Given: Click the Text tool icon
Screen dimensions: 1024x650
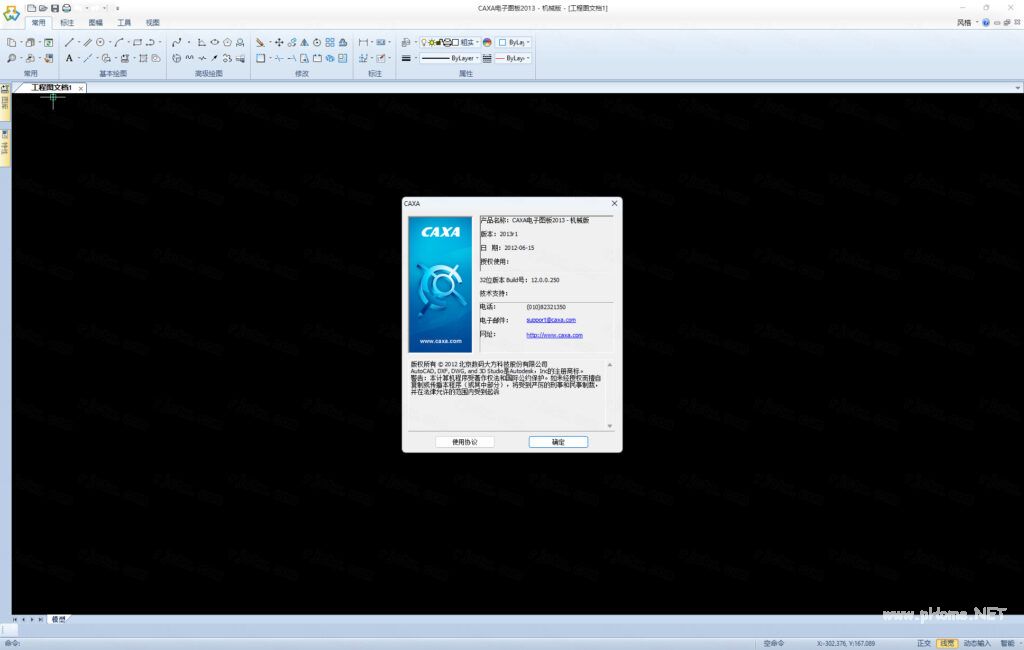Looking at the screenshot, I should click(70, 59).
